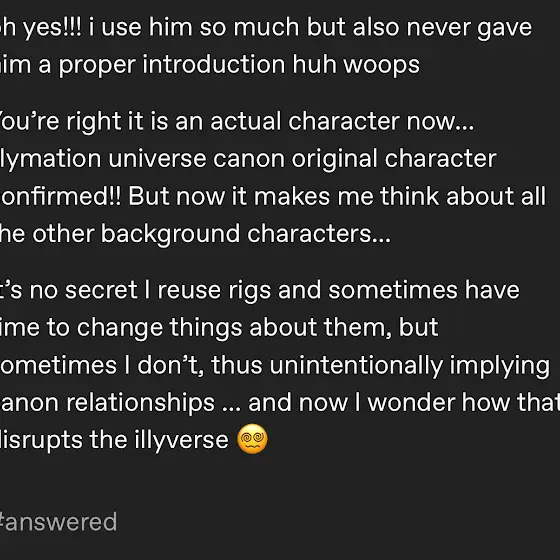The image size is (560, 560).
Task: Click the text "no secret I reuse rigs"
Action: click(x=150, y=290)
